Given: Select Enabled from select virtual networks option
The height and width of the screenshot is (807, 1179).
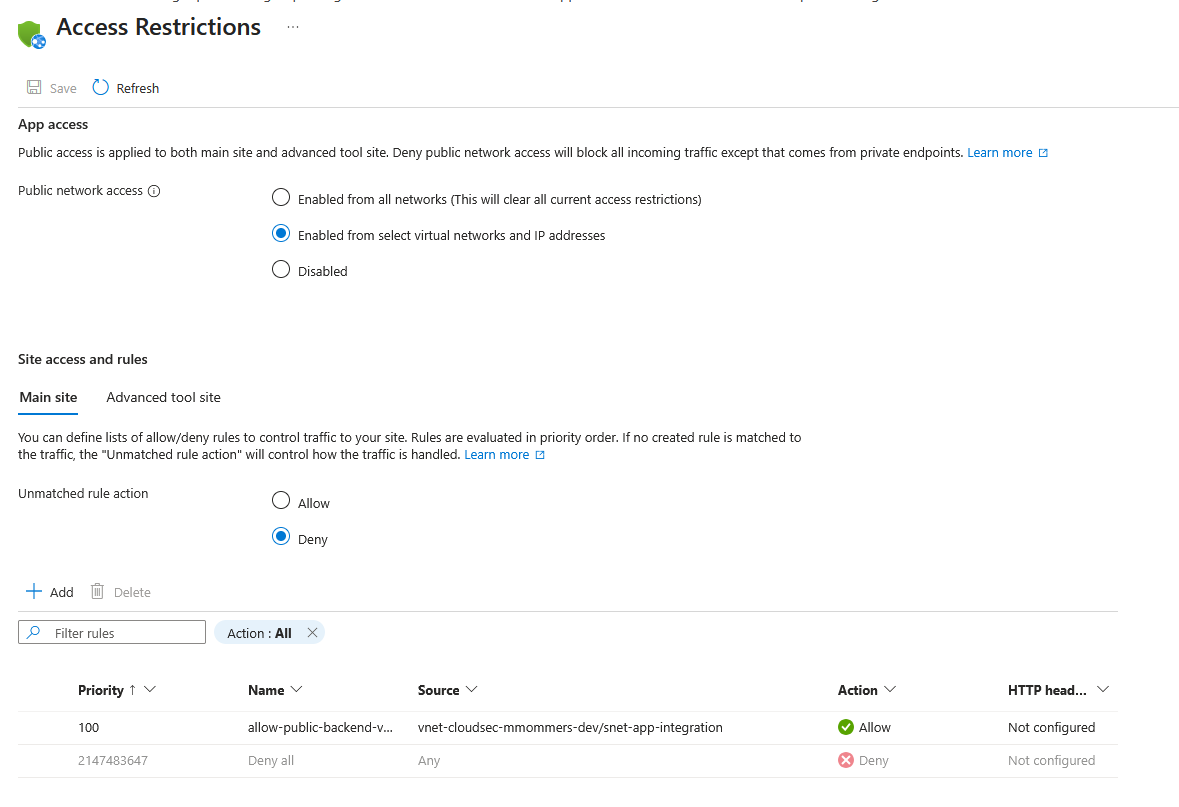Looking at the screenshot, I should click(x=280, y=233).
